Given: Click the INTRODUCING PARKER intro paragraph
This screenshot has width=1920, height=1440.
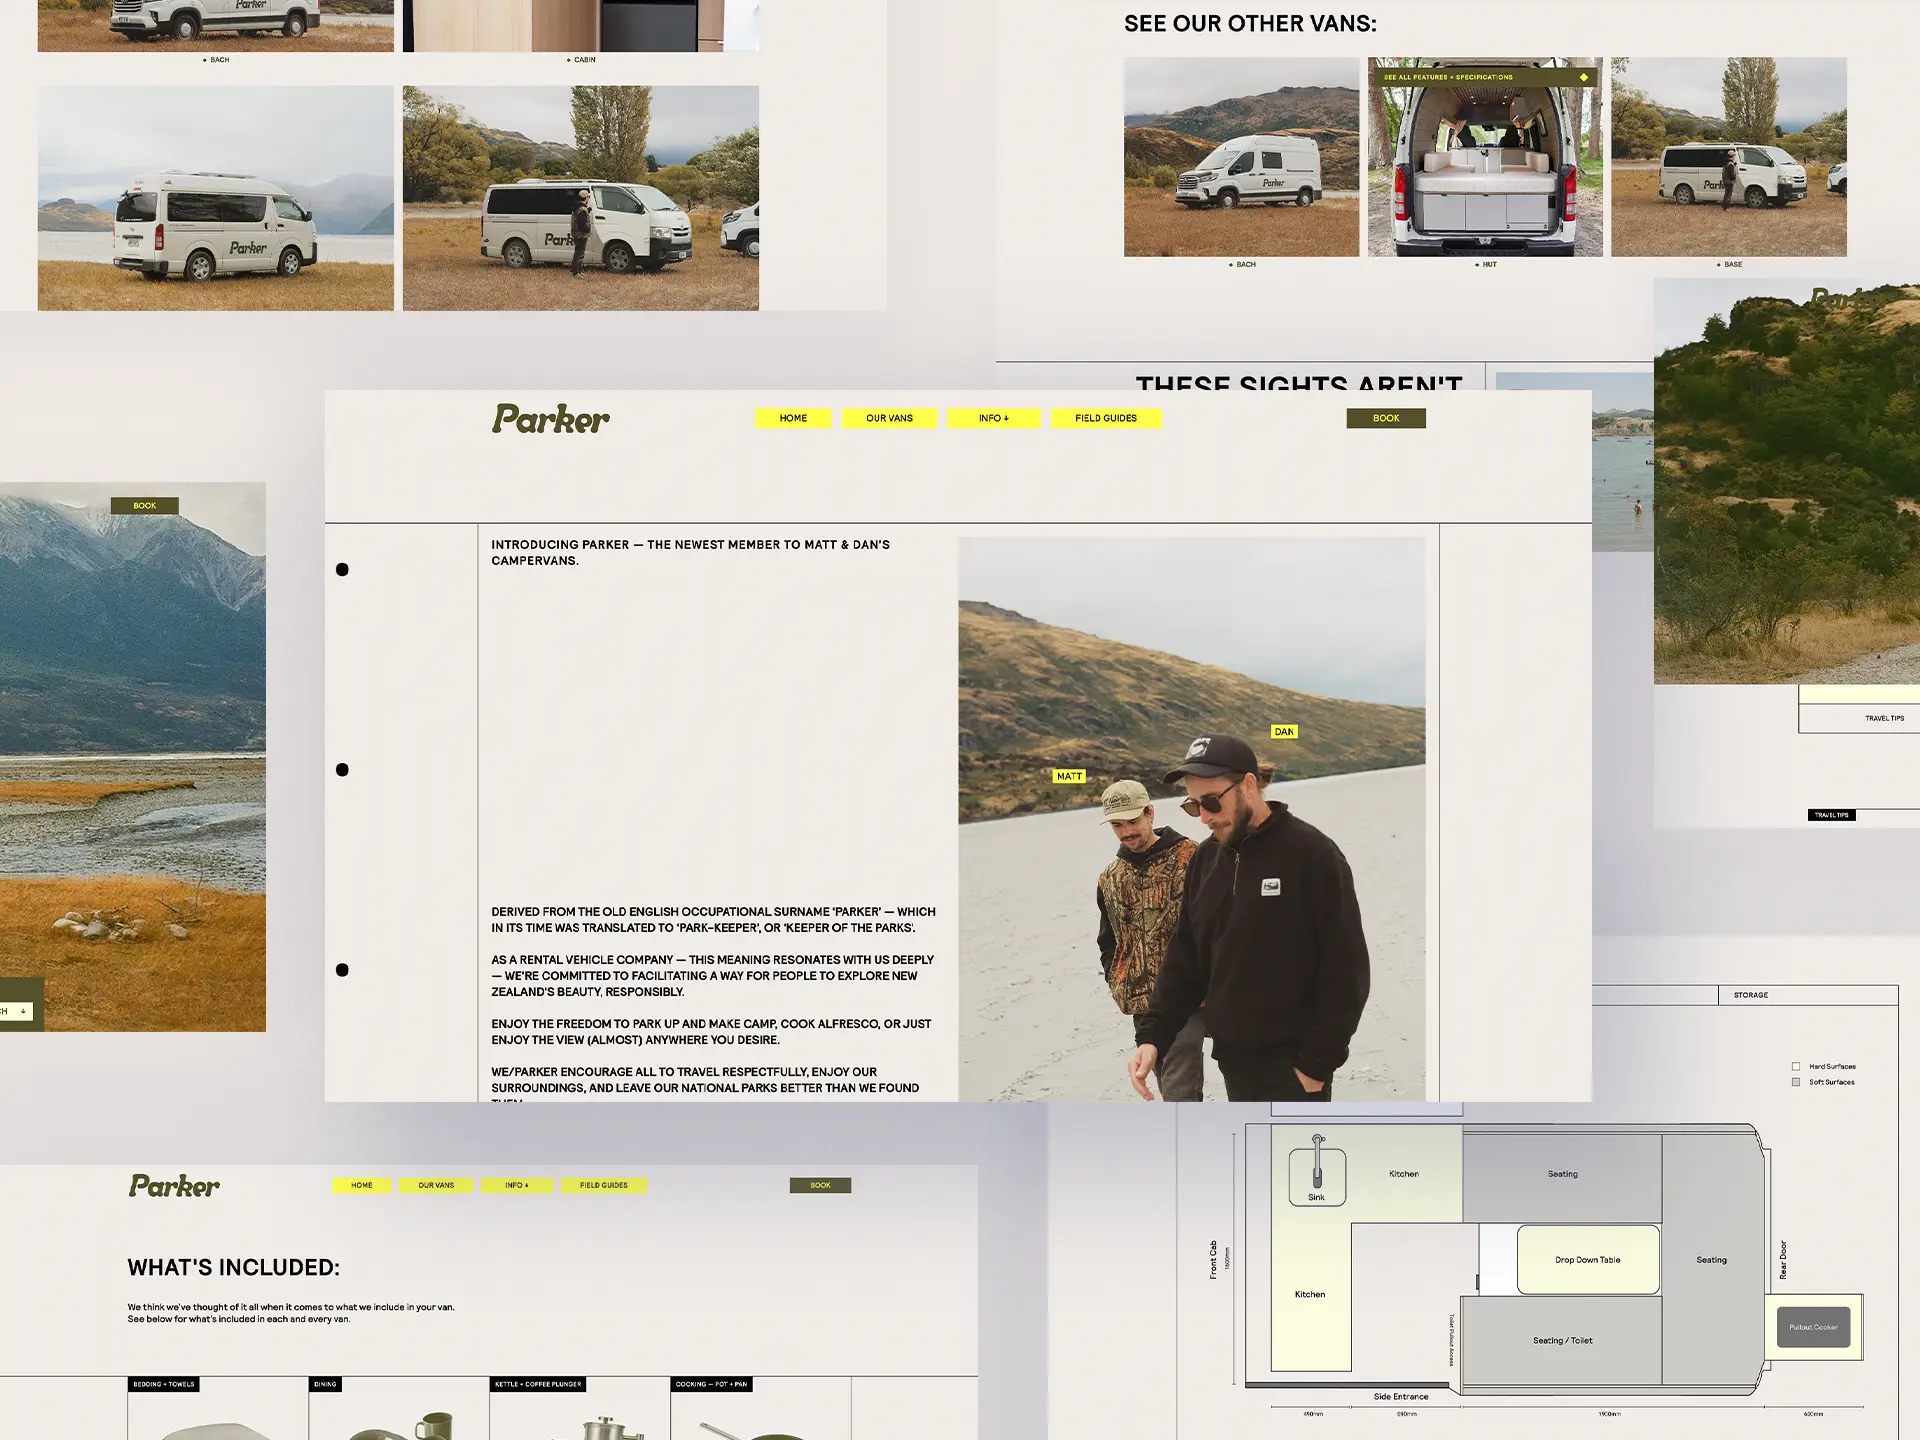Looking at the screenshot, I should click(x=690, y=553).
